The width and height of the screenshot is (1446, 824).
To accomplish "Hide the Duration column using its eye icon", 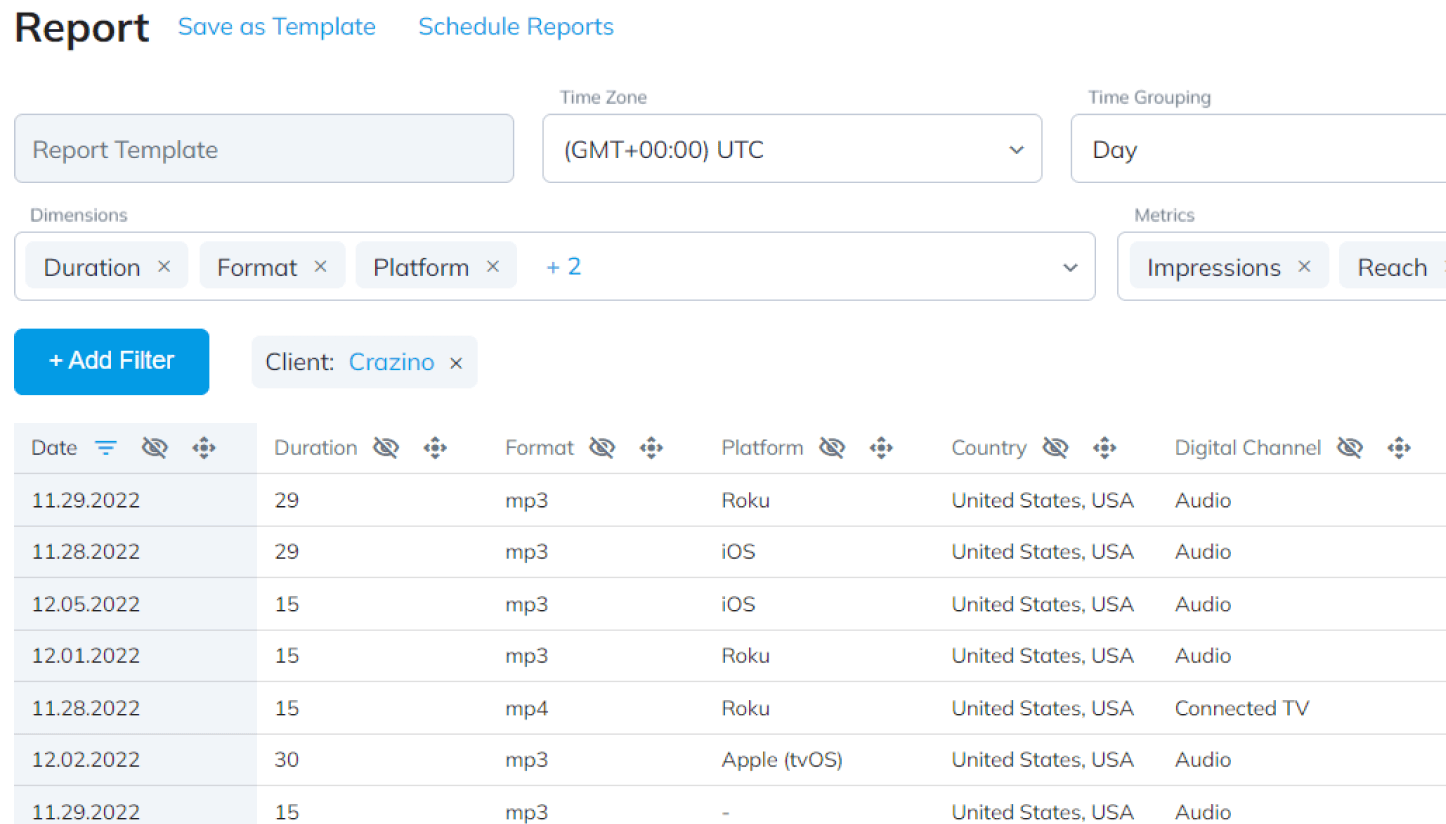I will [x=386, y=448].
